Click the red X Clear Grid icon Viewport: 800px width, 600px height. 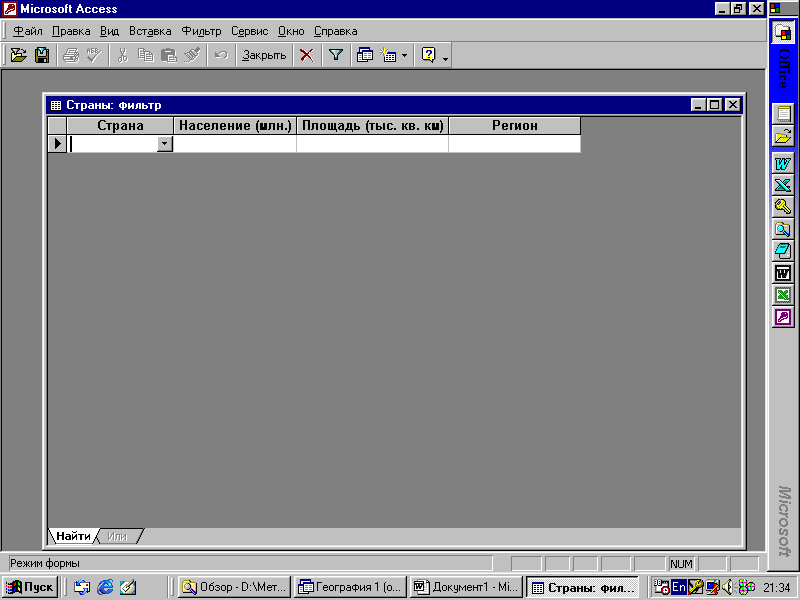pyautogui.click(x=307, y=55)
